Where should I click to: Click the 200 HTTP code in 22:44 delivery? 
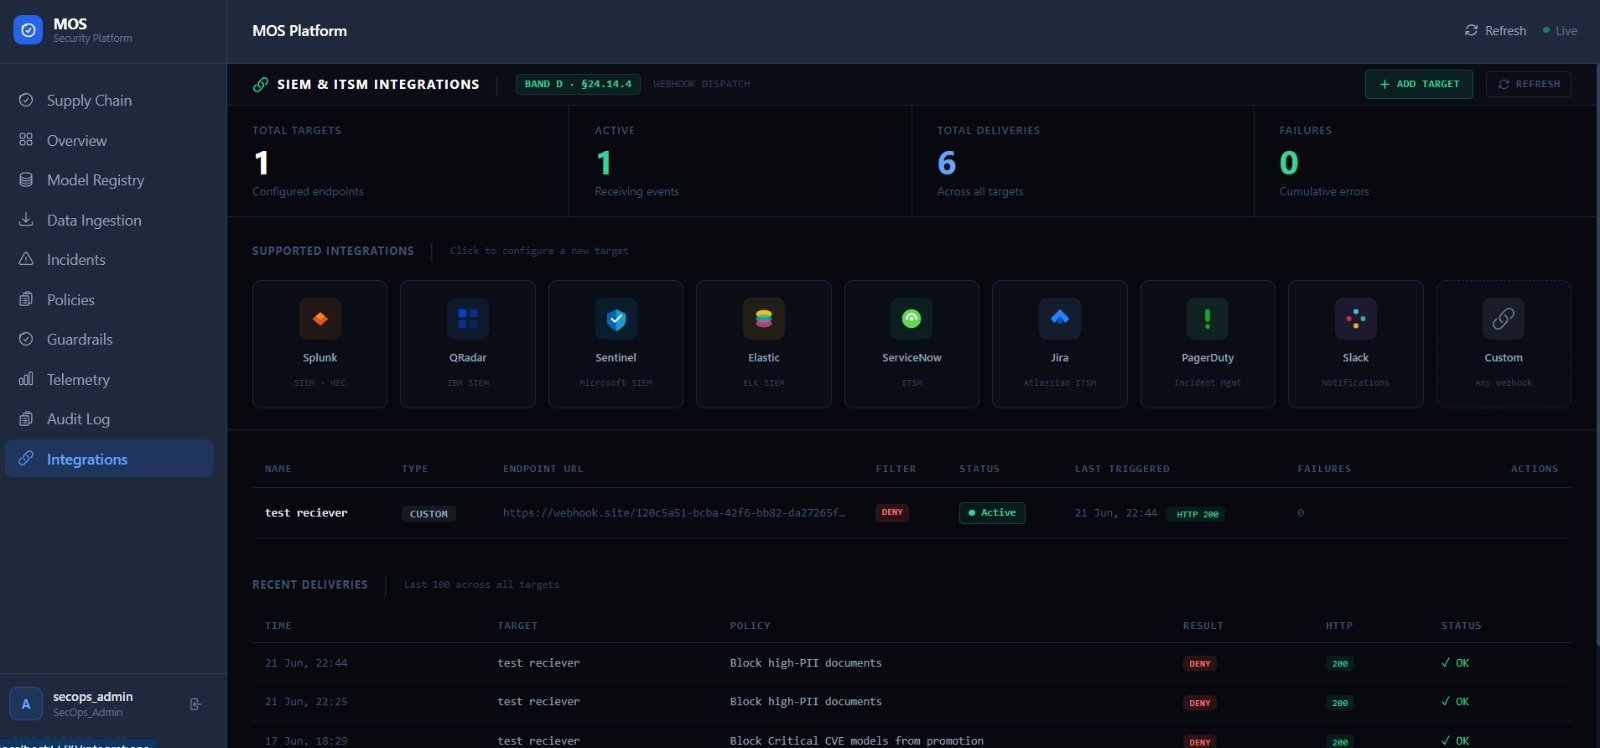coord(1340,664)
